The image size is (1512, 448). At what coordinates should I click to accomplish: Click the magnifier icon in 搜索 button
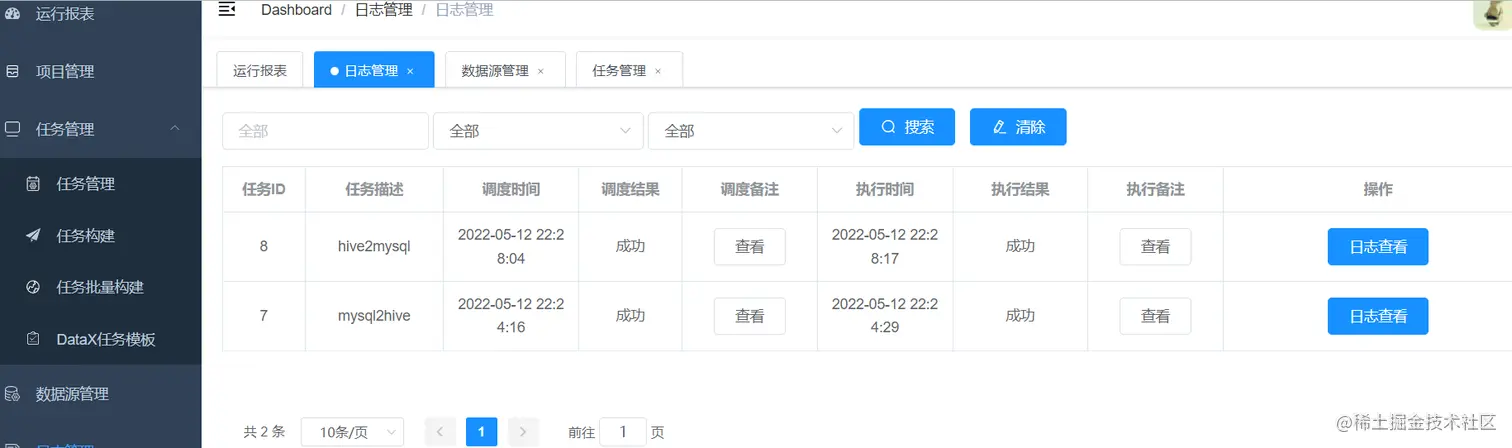888,127
